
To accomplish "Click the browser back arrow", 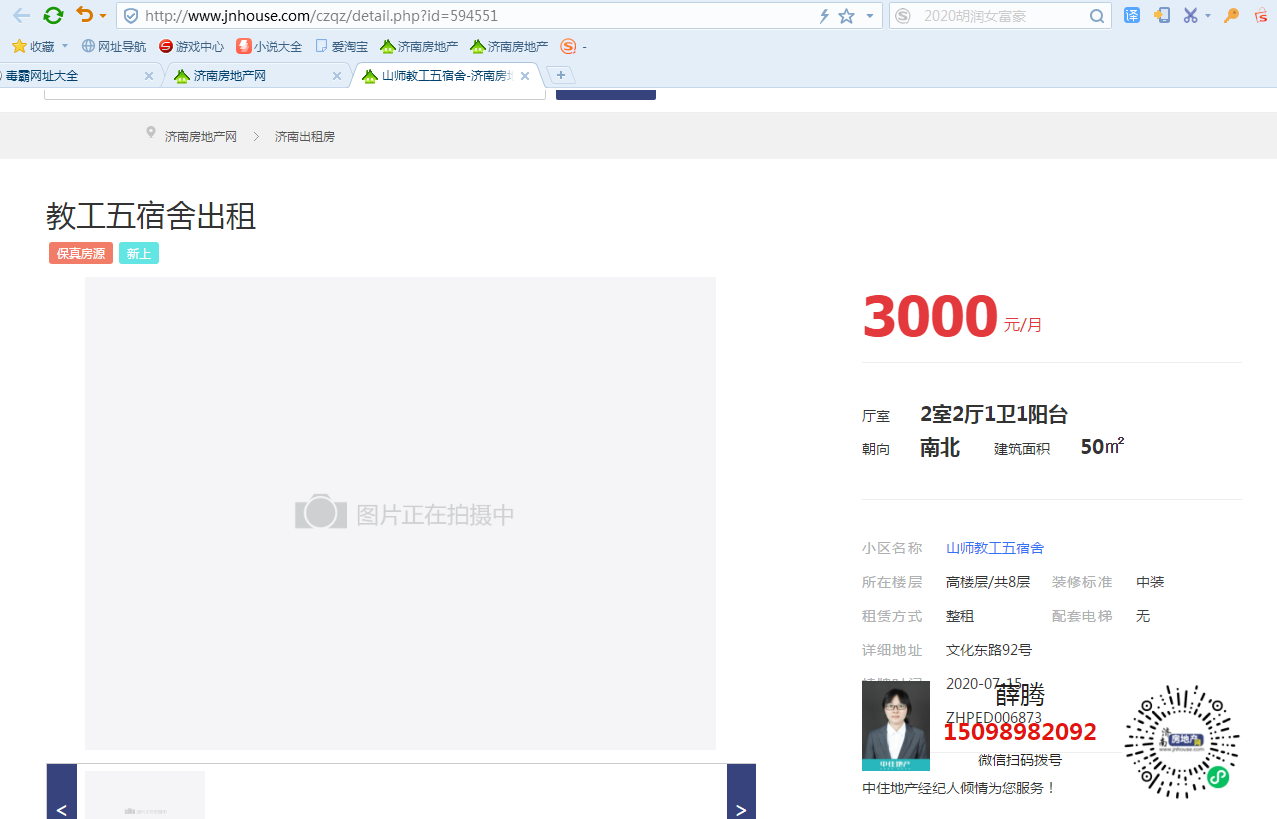I will point(20,15).
